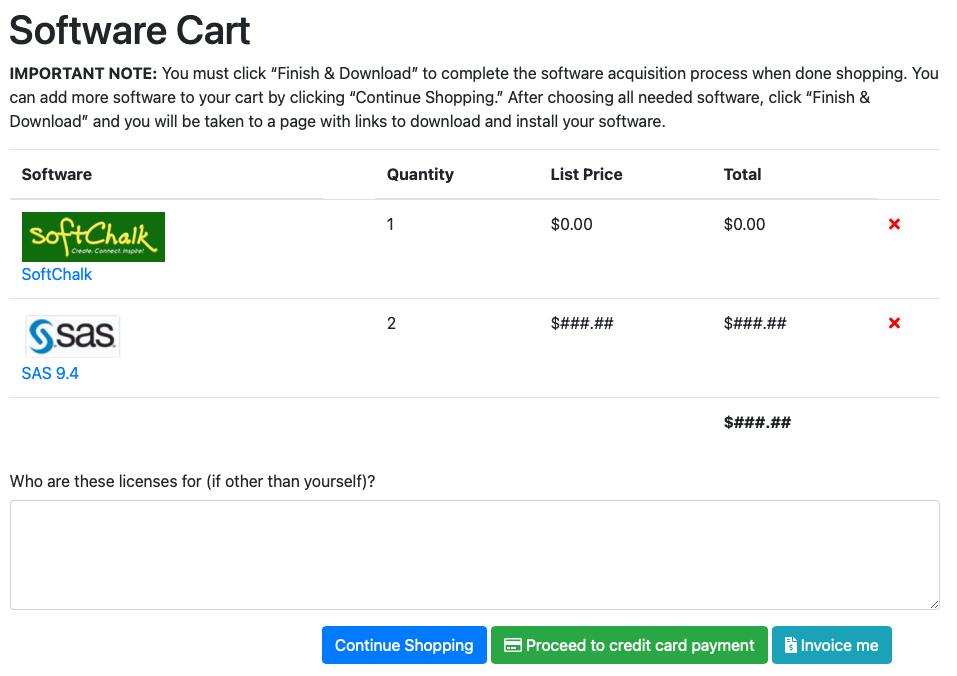957x676 pixels.
Task: Remove SoftChalk from cart with red X
Action: coord(894,224)
